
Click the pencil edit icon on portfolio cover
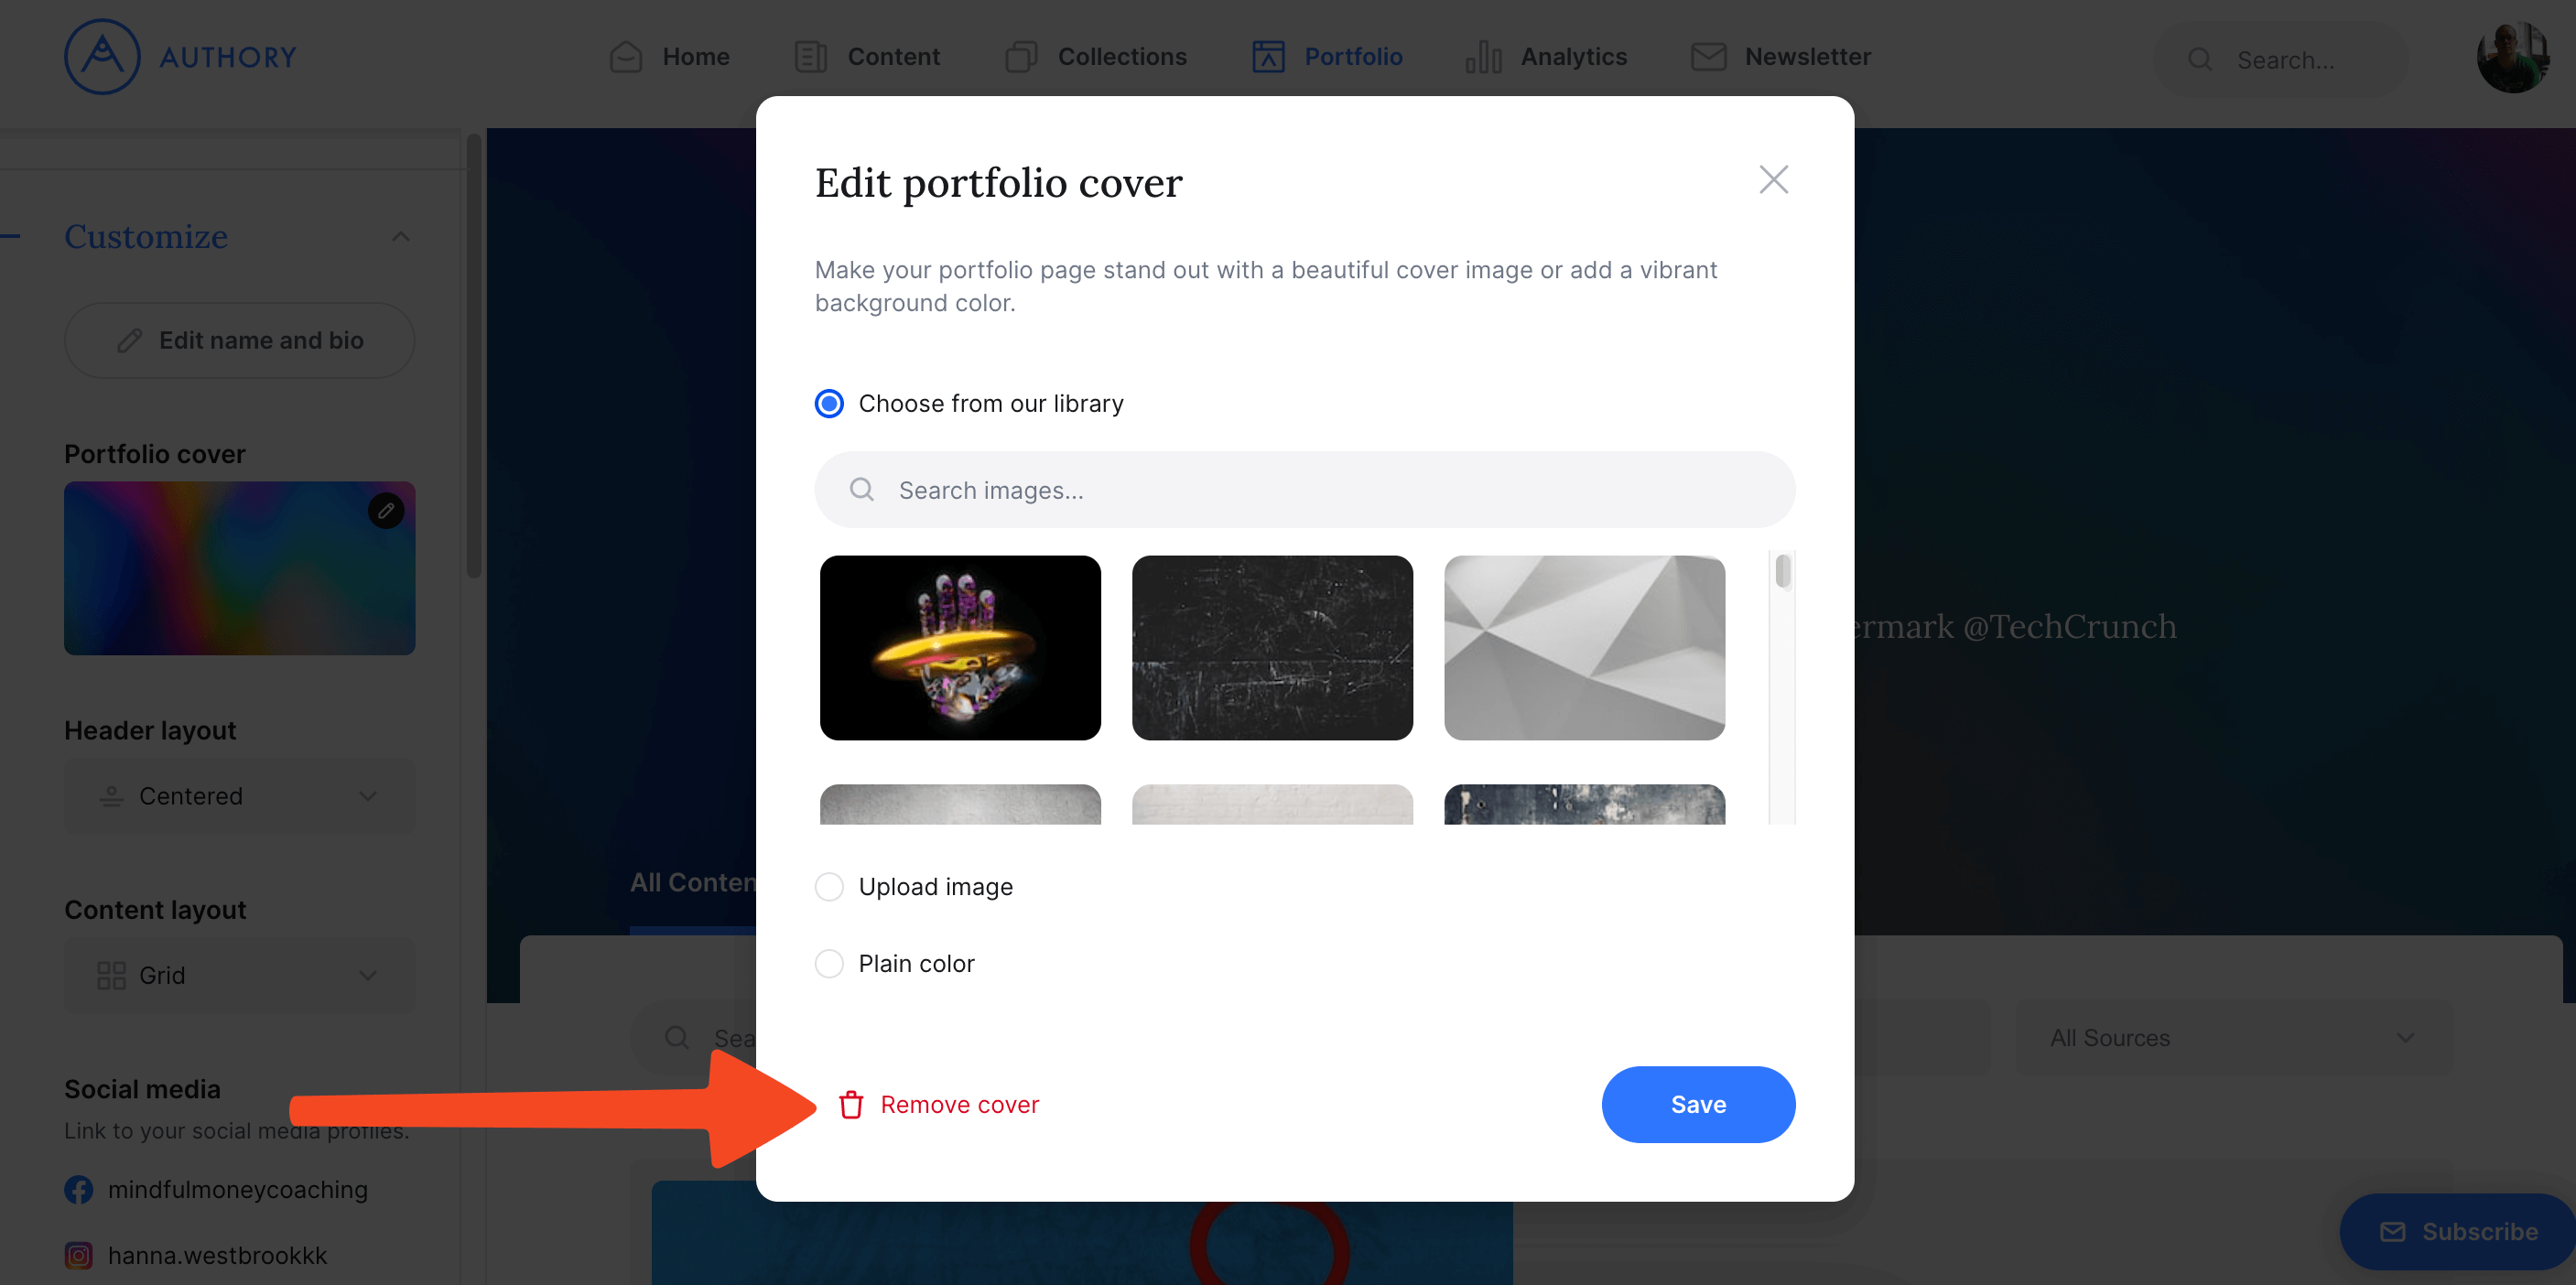tap(386, 511)
